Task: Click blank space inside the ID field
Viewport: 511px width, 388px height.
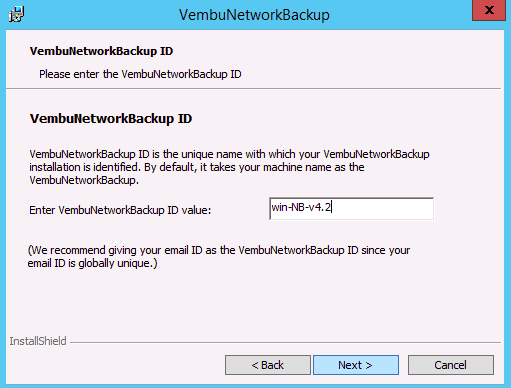Action: (383, 209)
